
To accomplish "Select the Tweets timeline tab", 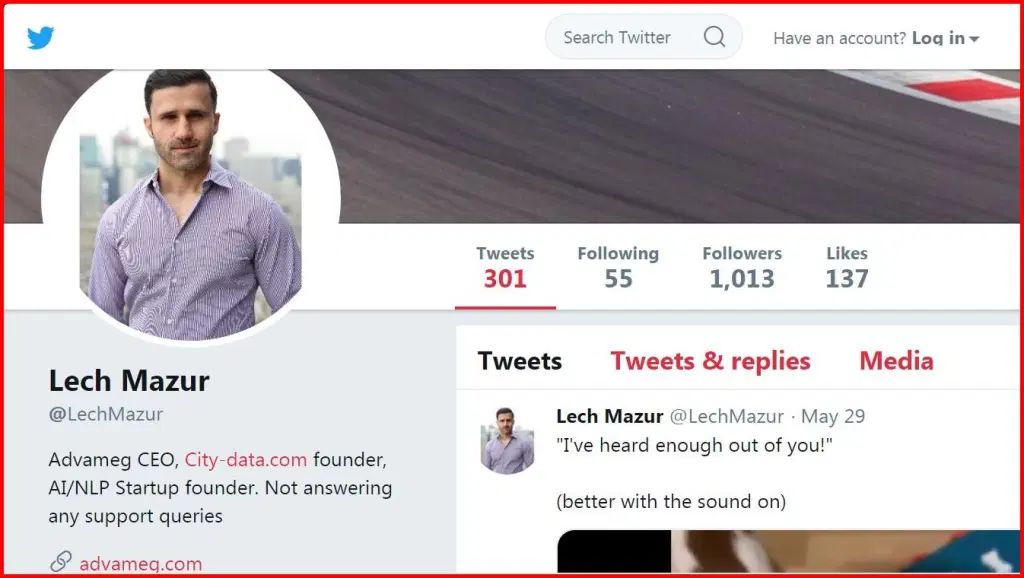I will pyautogui.click(x=519, y=361).
